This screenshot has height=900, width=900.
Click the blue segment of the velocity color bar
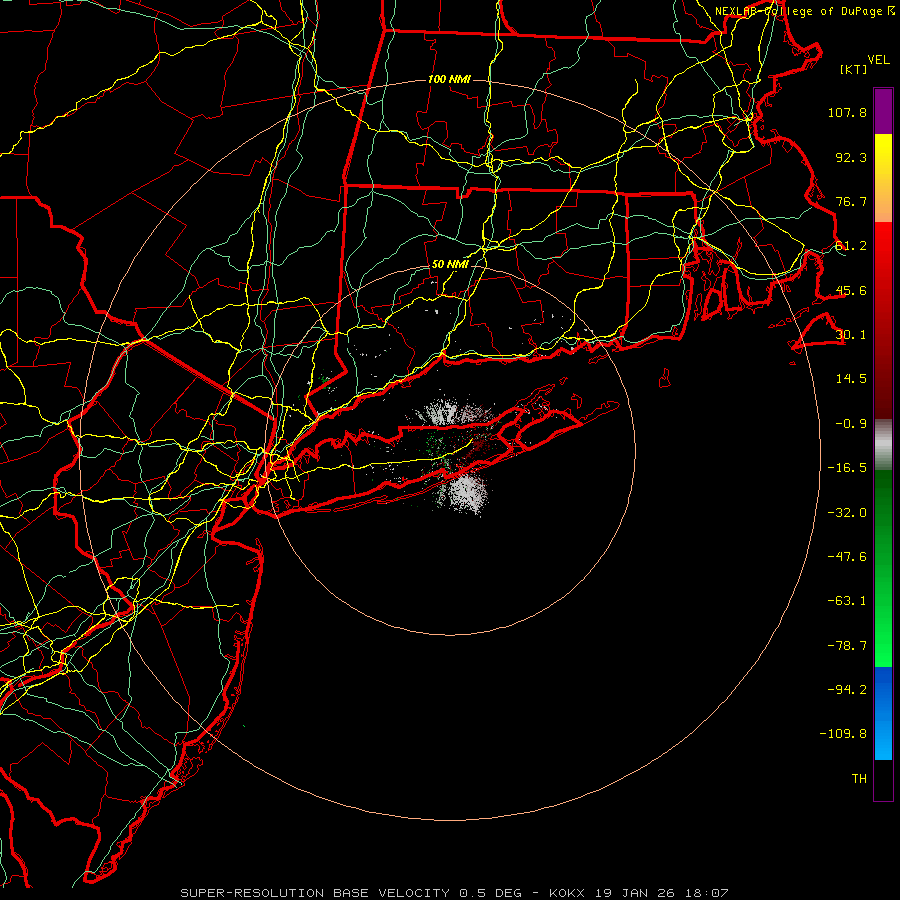(x=883, y=713)
